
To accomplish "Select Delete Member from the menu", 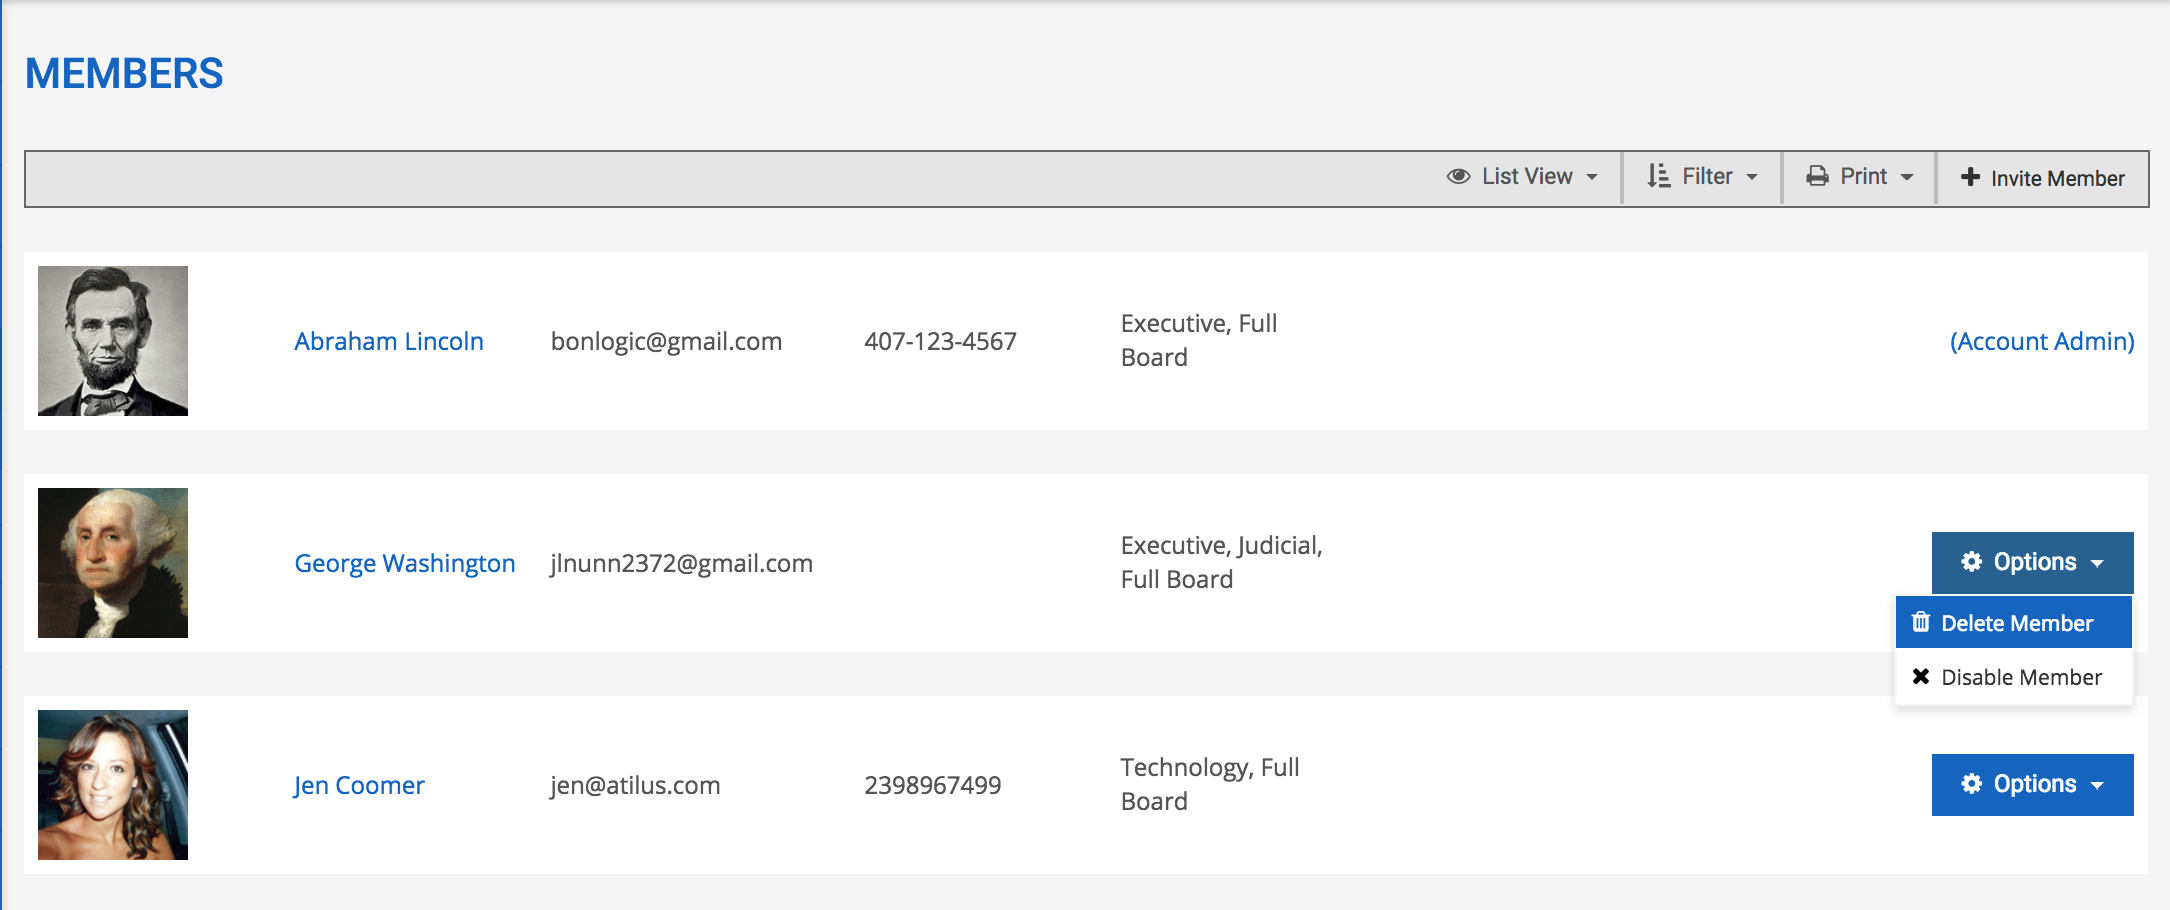I will pos(2014,623).
